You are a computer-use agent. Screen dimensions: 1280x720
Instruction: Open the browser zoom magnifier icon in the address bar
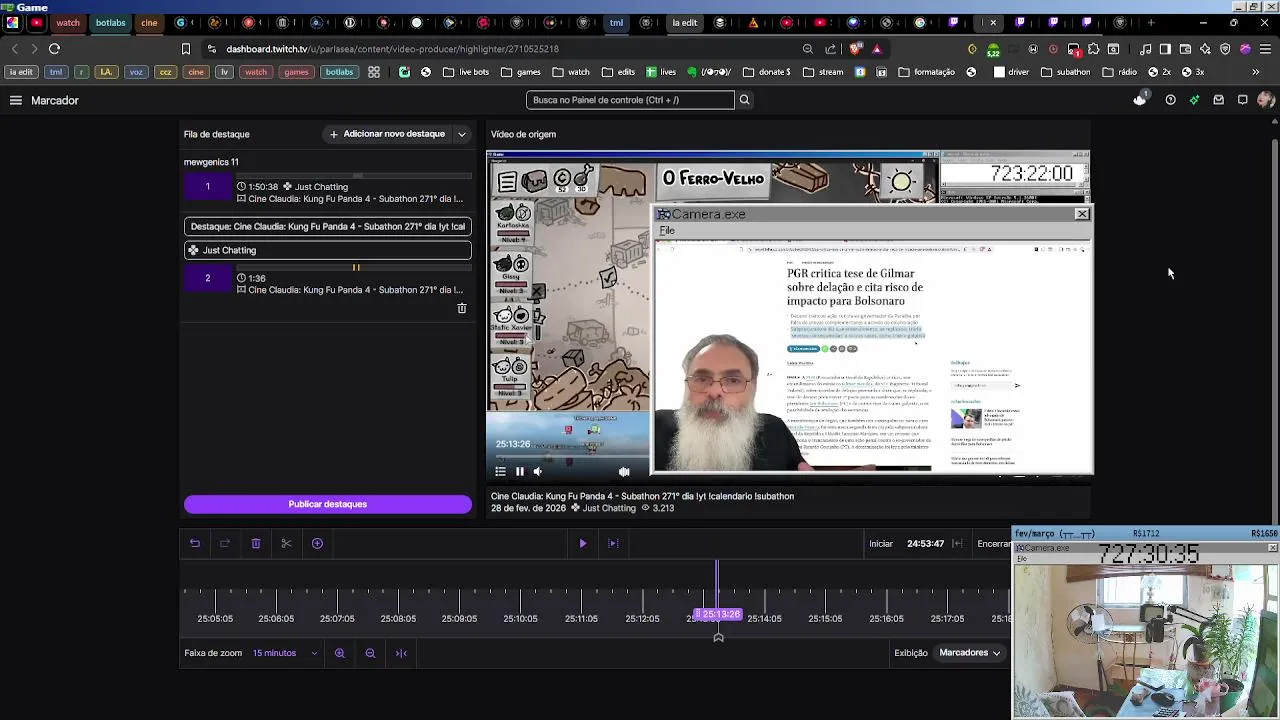(807, 48)
